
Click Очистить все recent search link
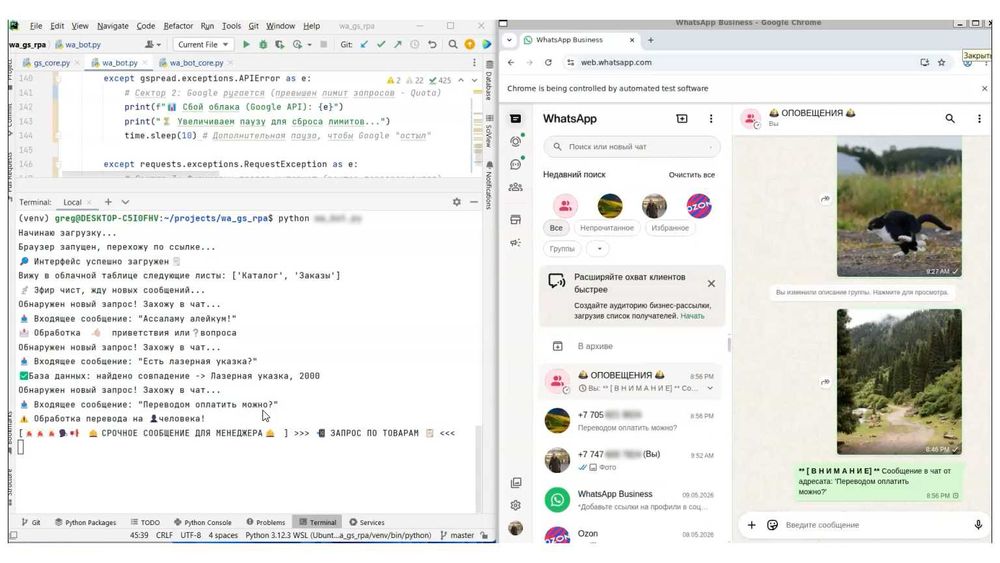point(691,175)
